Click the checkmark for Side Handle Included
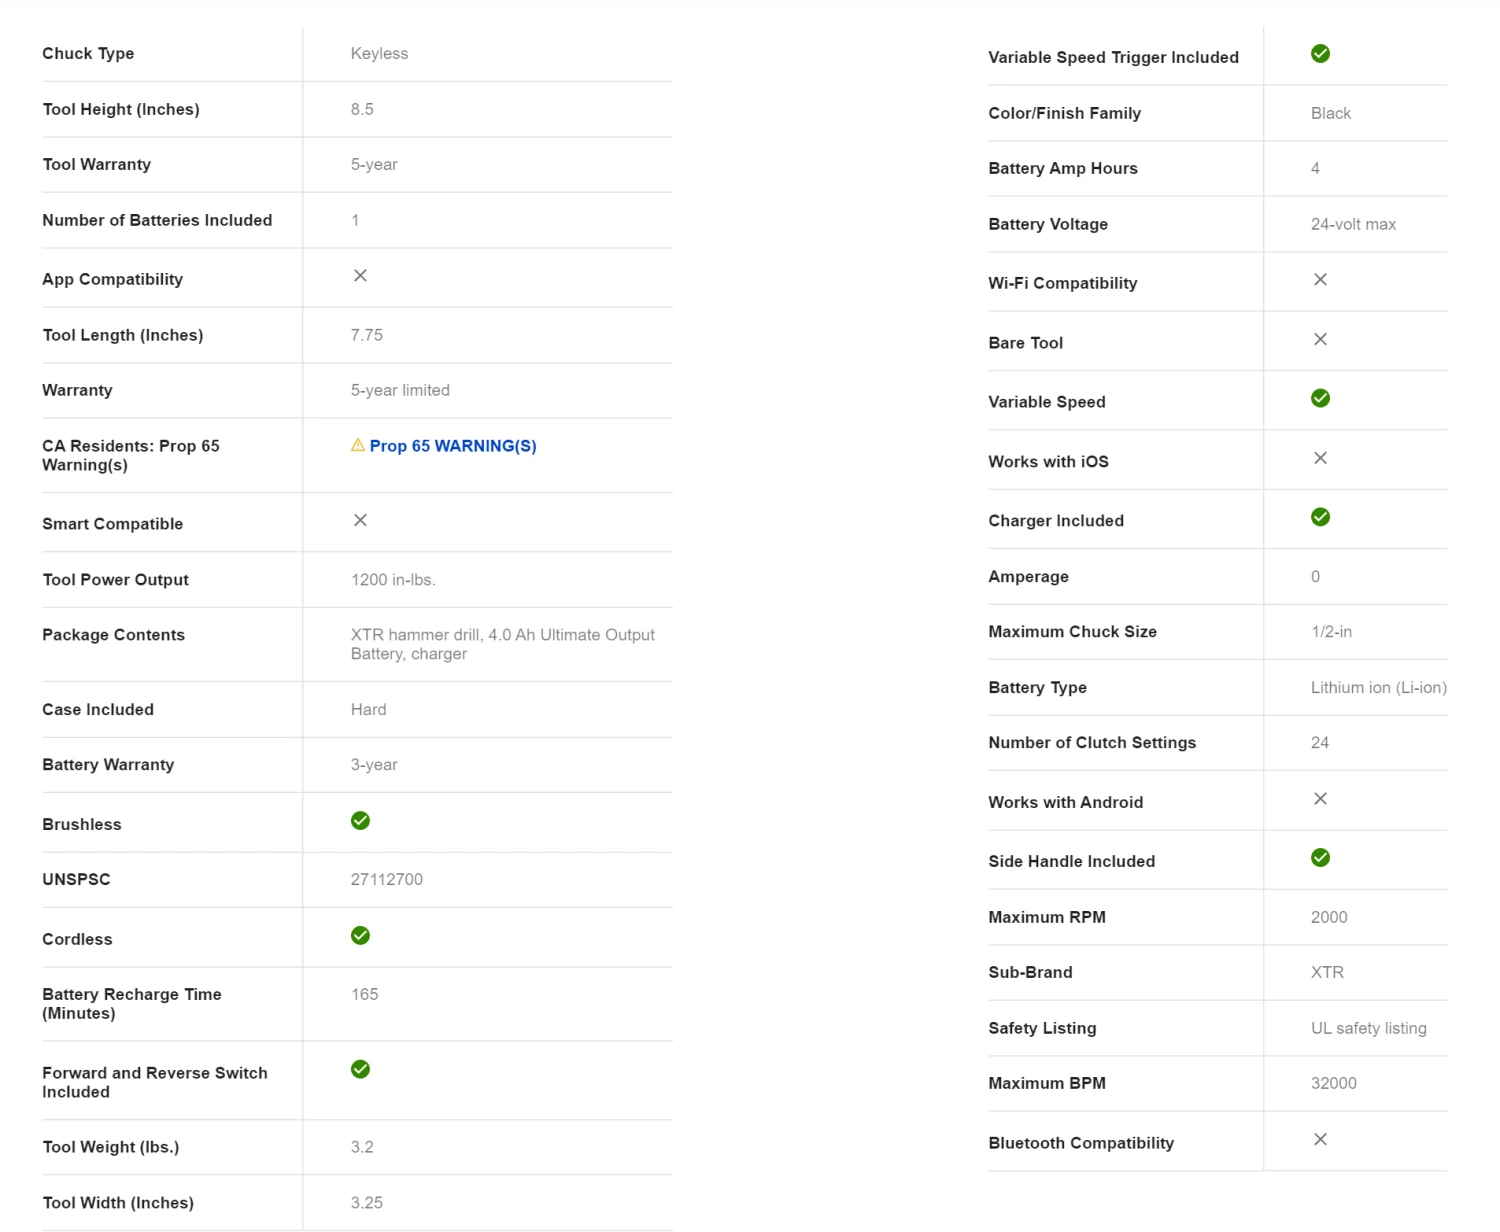This screenshot has width=1500, height=1232. (x=1321, y=858)
